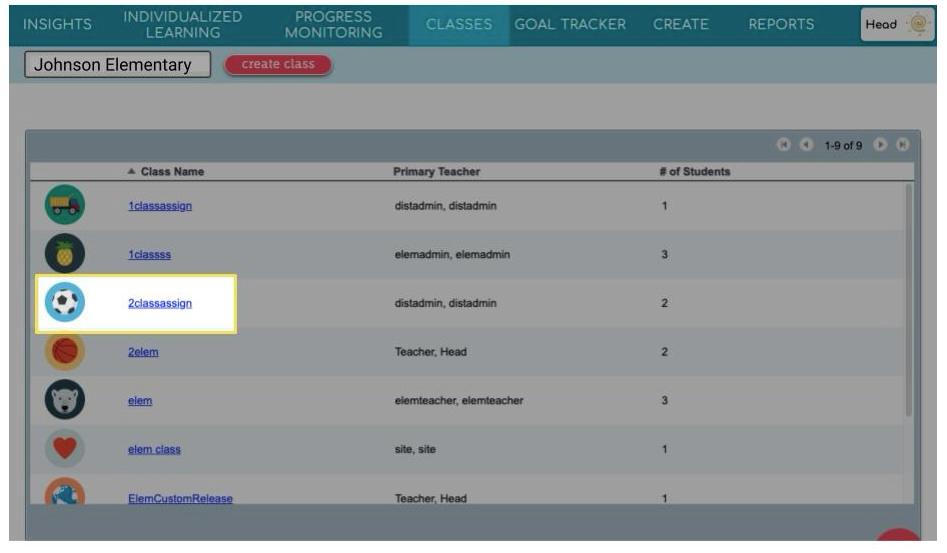Click the heart icon for elem class
The image size is (947, 553).
pos(65,449)
